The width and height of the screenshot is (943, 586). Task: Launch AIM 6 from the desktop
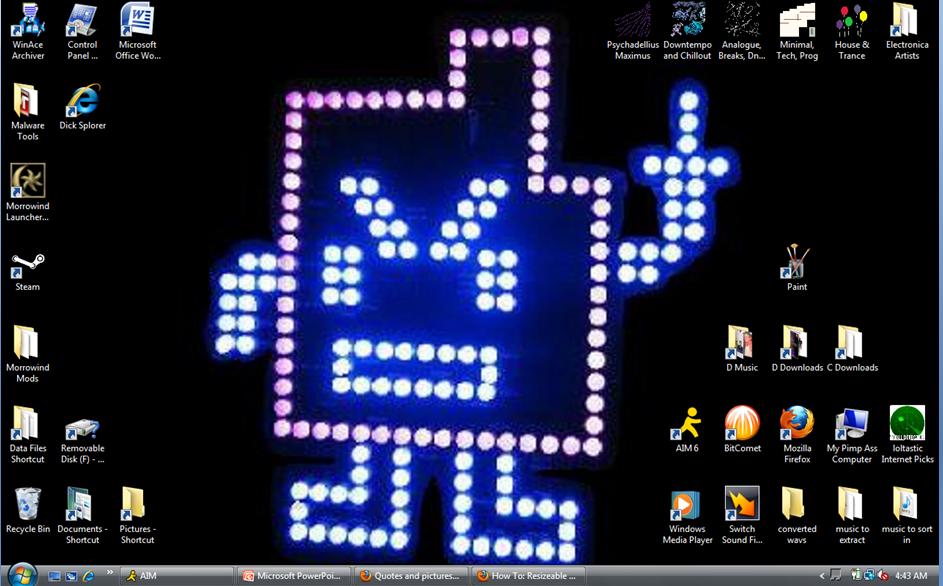point(687,424)
